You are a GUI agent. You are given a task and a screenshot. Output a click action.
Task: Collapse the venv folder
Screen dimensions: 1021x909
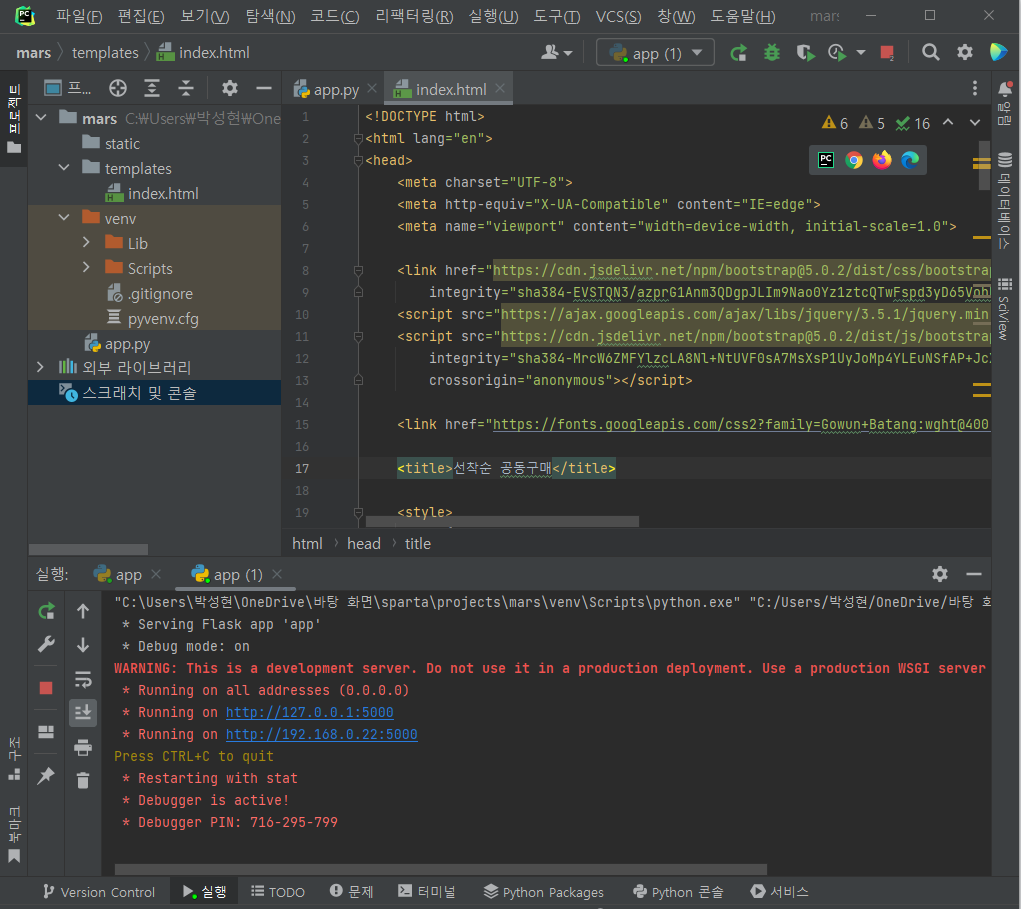(64, 218)
